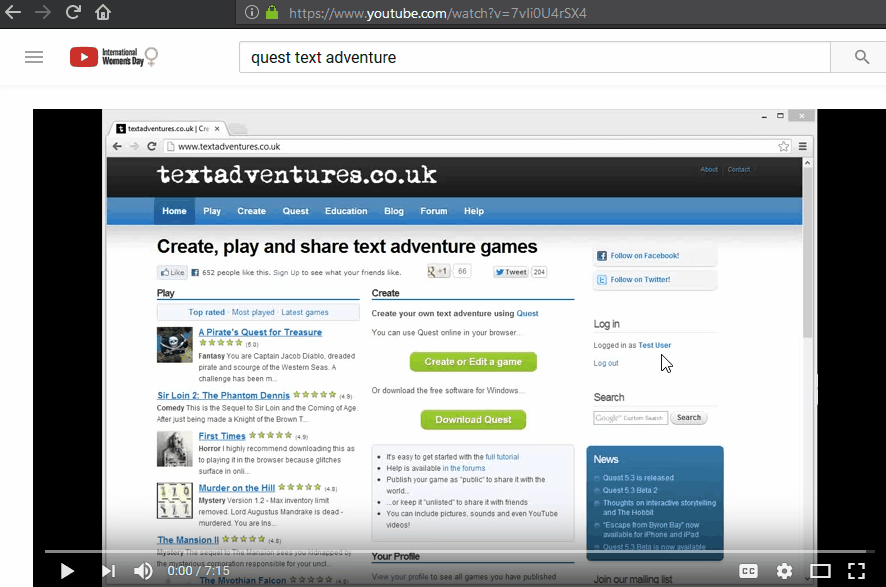Open the browser home page
Screen dimensions: 886x587
click(103, 12)
